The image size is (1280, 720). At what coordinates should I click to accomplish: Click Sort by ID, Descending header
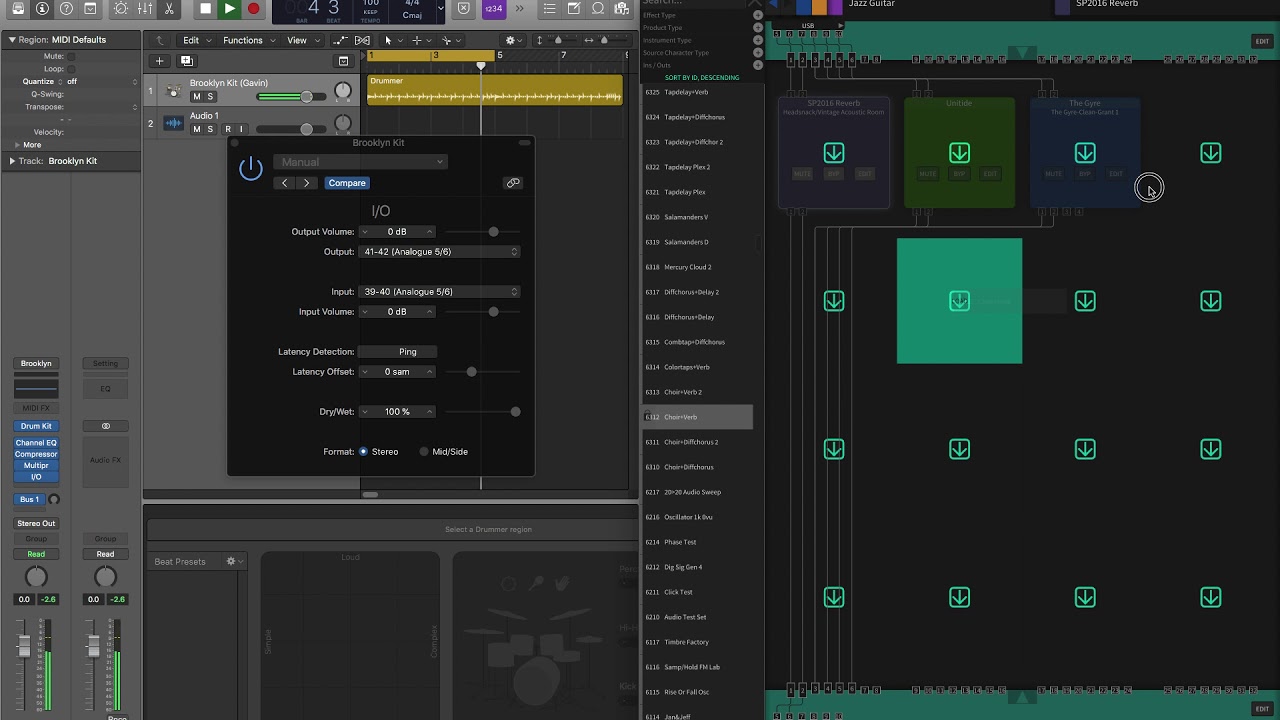(x=702, y=78)
